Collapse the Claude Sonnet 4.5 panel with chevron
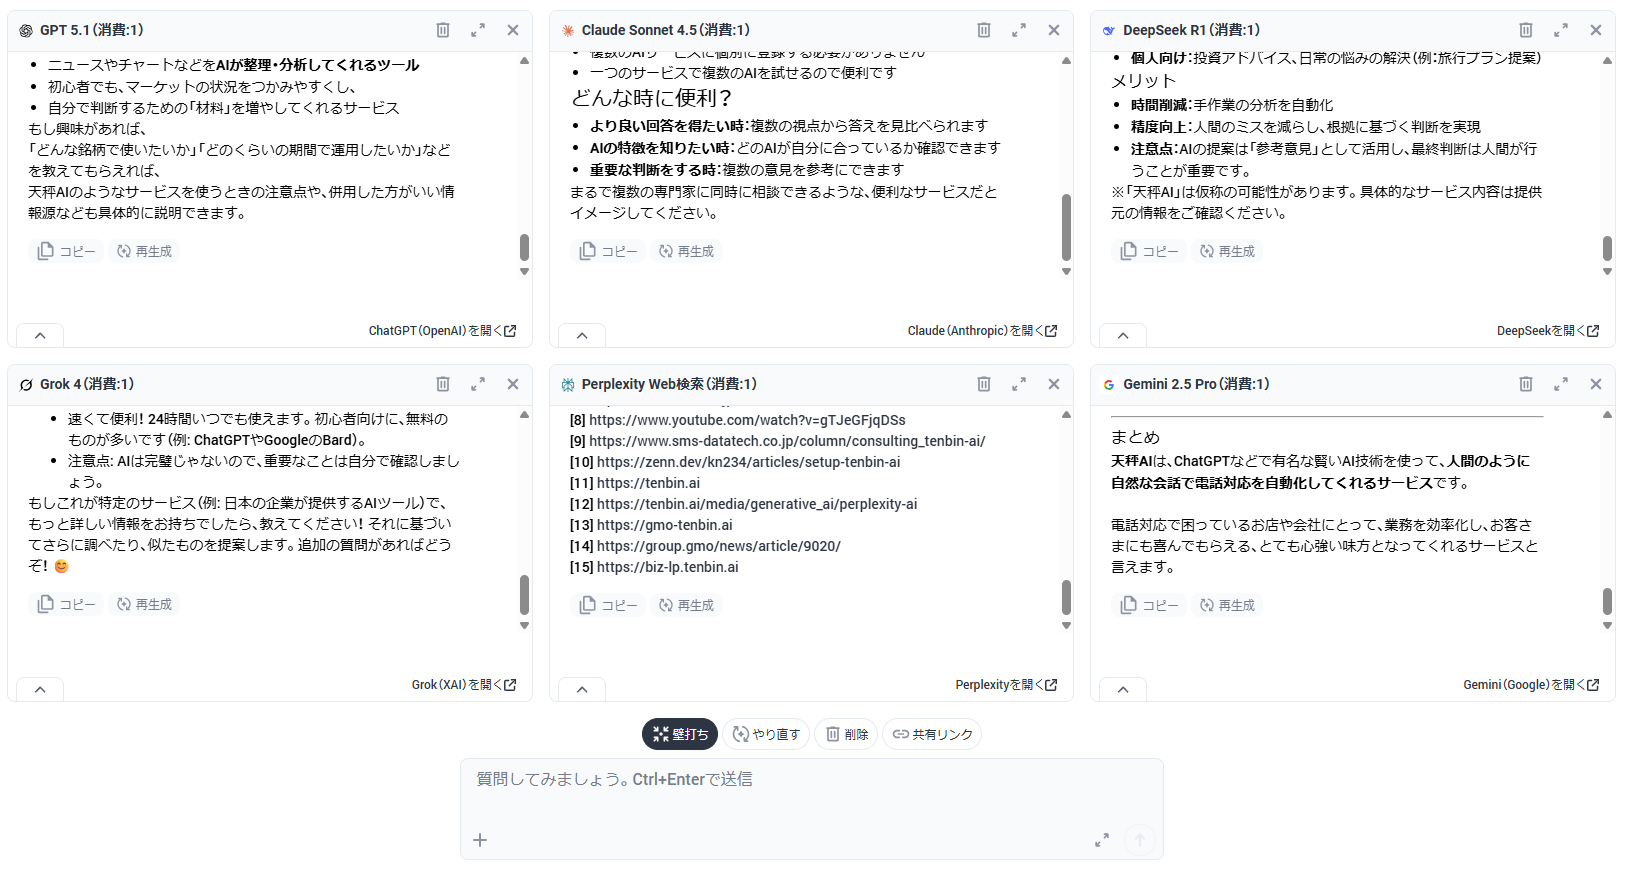This screenshot has height=871, width=1627. click(x=582, y=336)
